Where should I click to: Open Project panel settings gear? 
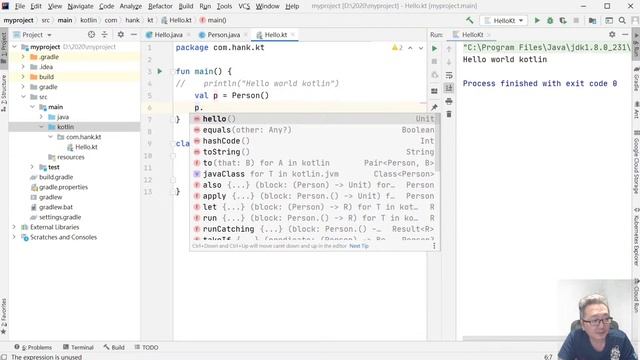(x=120, y=35)
